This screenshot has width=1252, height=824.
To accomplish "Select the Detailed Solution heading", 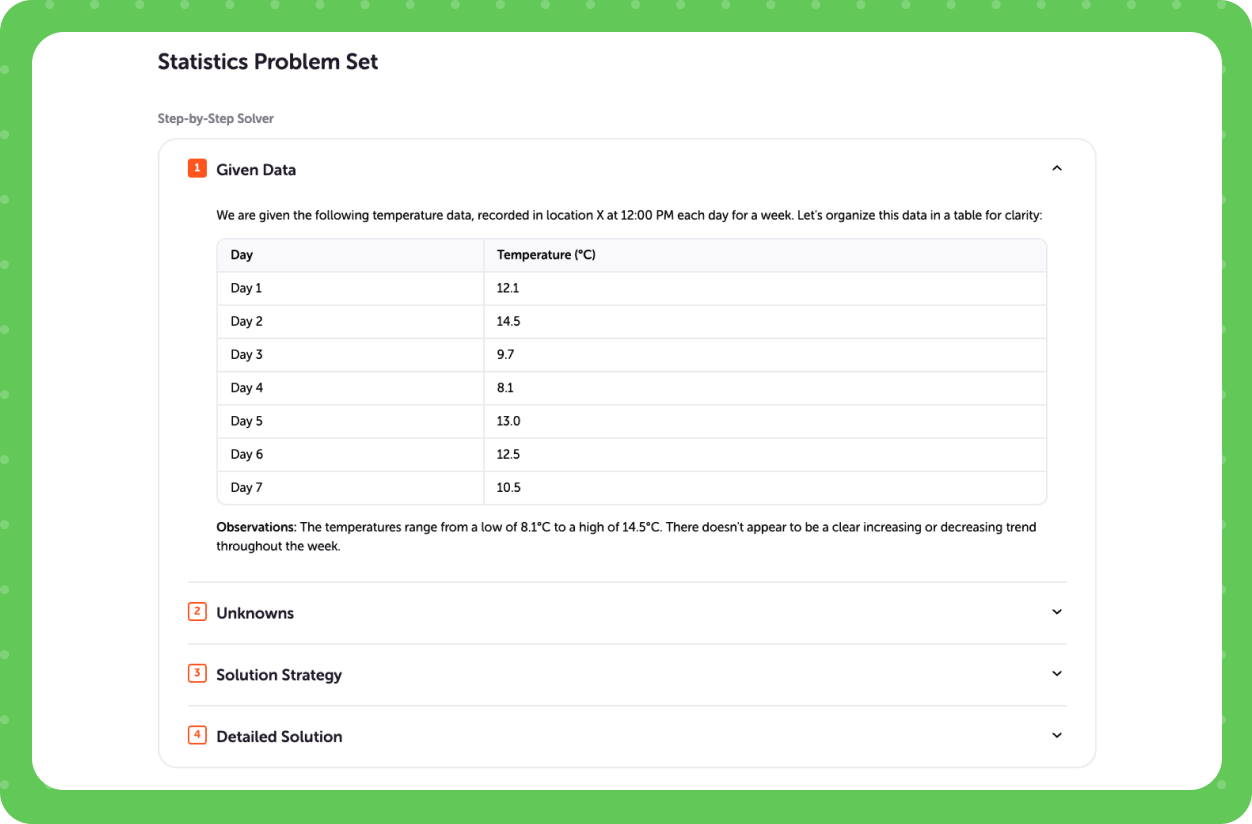I will pos(279,736).
